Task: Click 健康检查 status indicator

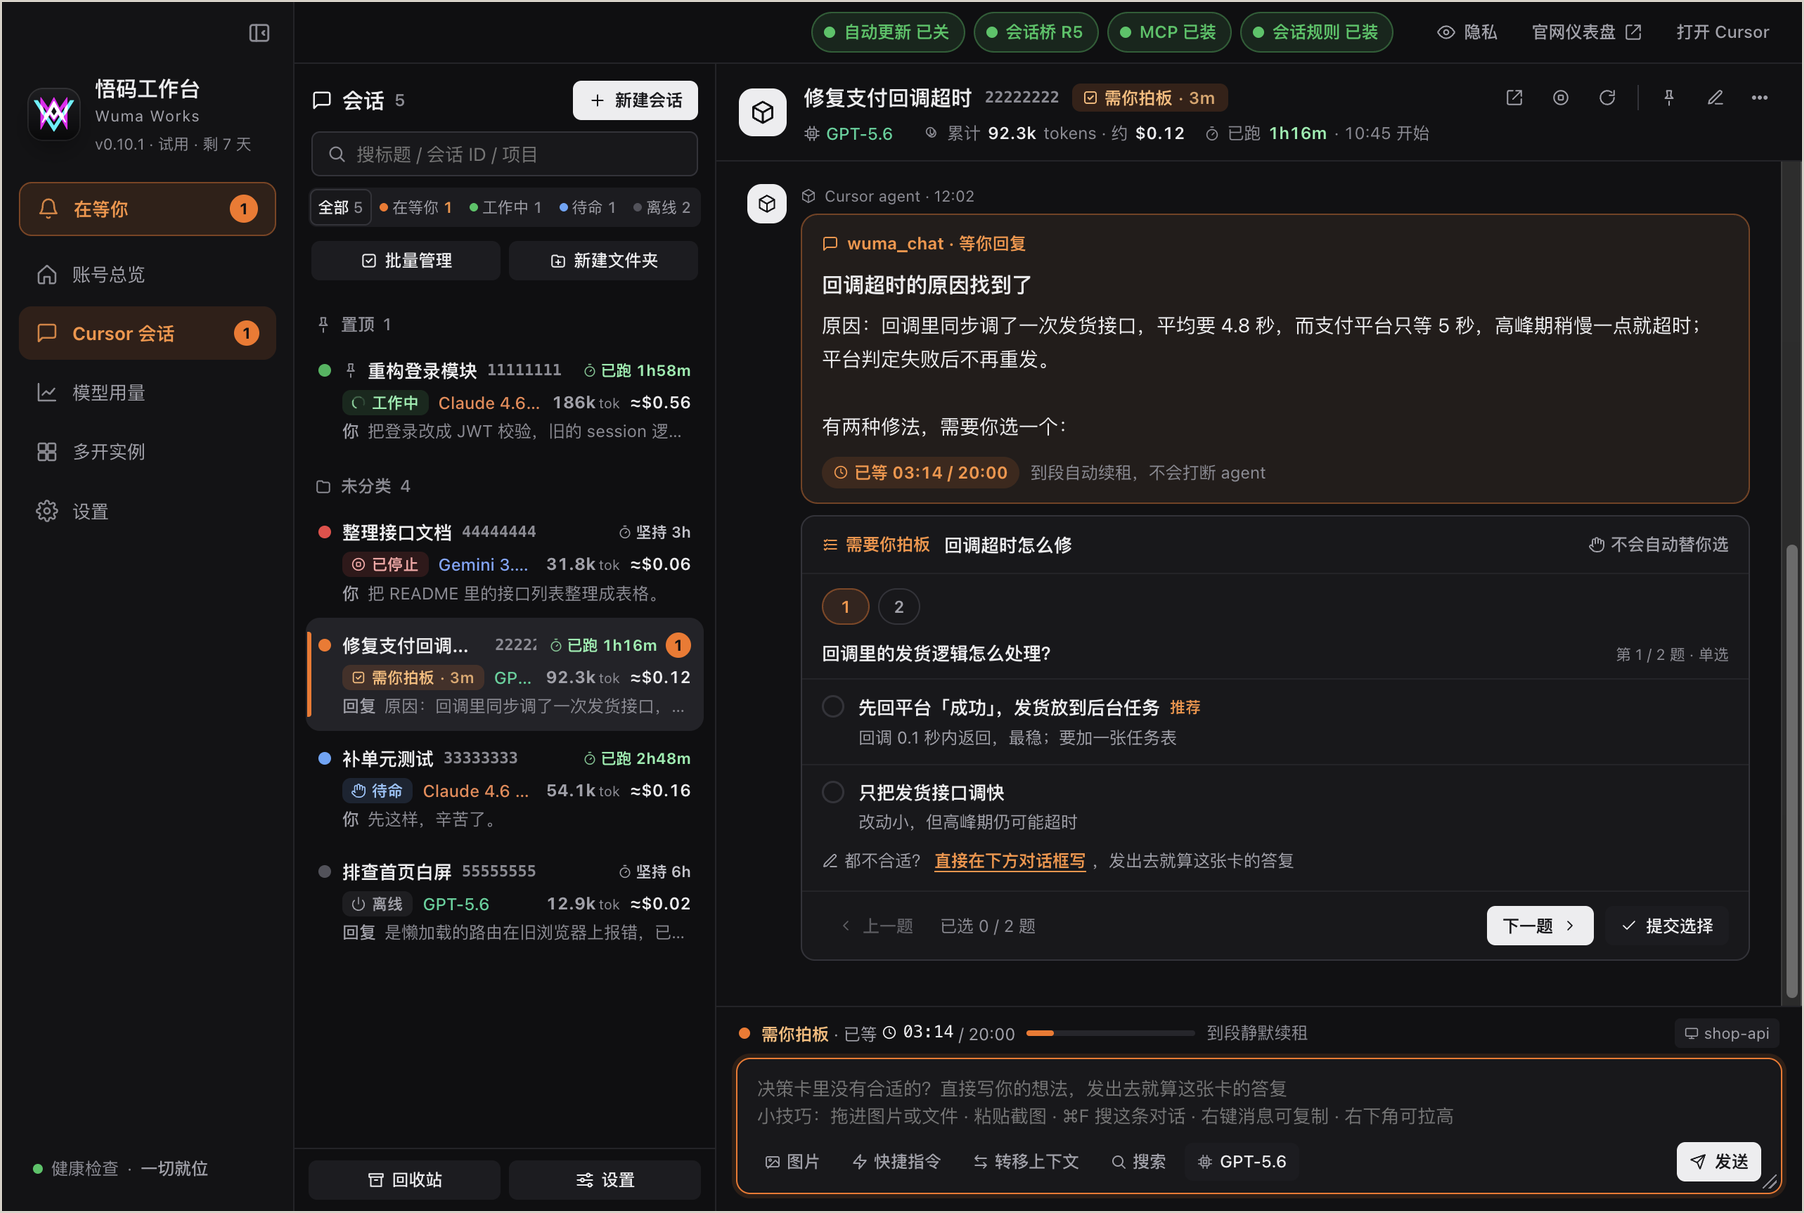Action: 120,1168
